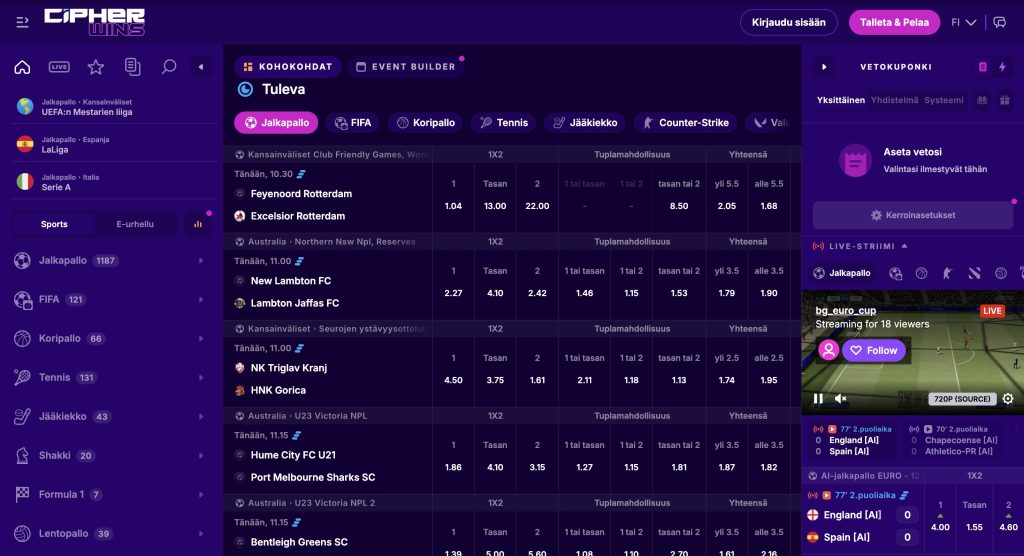The width and height of the screenshot is (1024, 556).
Task: Pause the bg_euro_cup live stream
Action: click(x=818, y=399)
